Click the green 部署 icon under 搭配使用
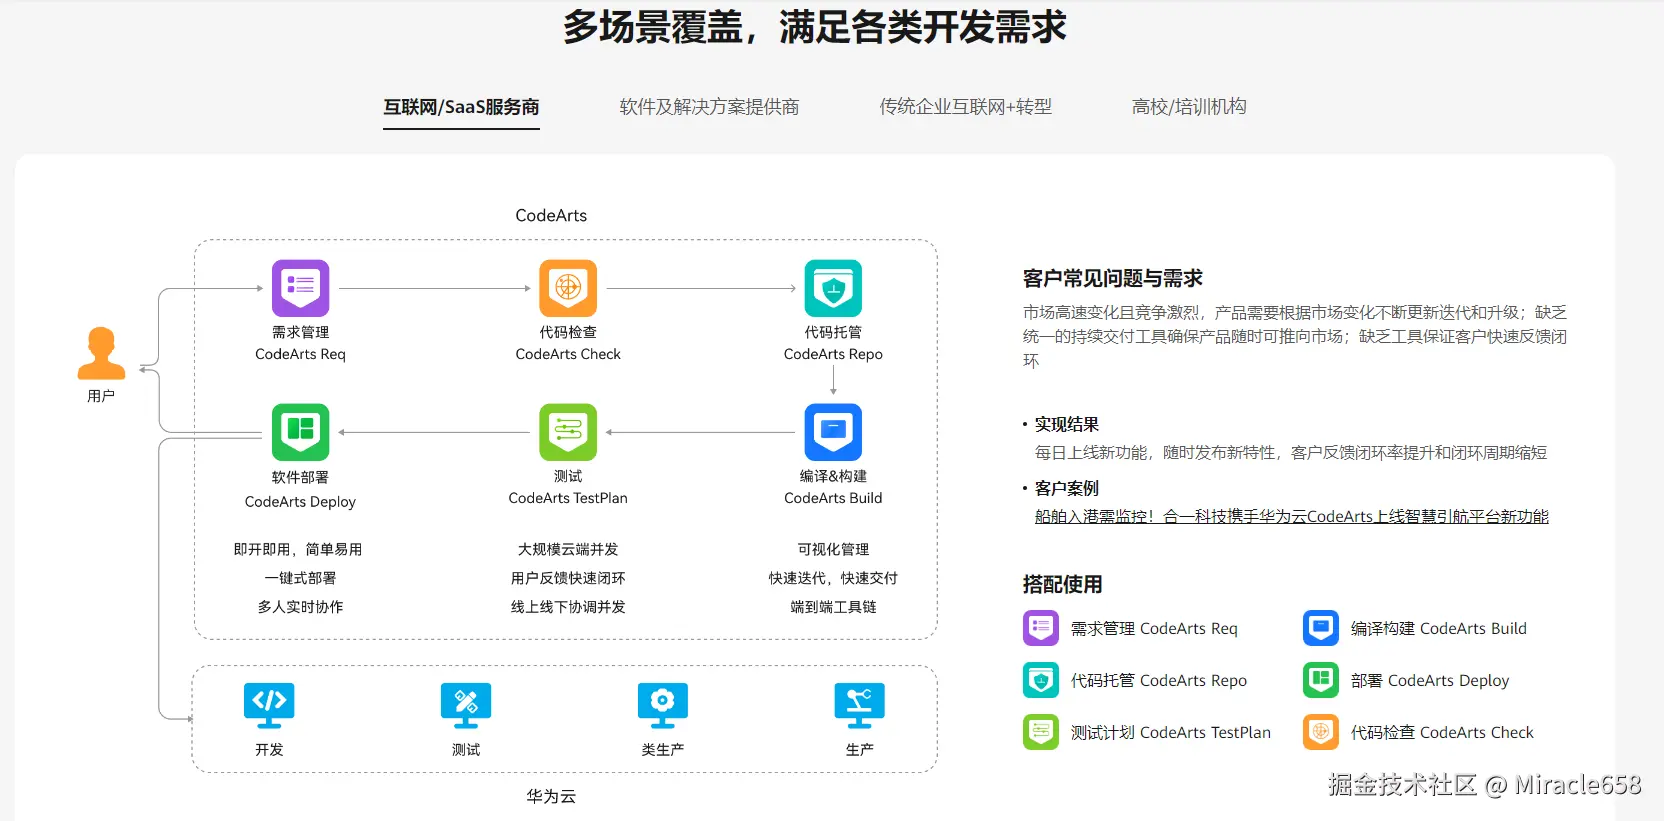This screenshot has width=1664, height=821. point(1321,680)
